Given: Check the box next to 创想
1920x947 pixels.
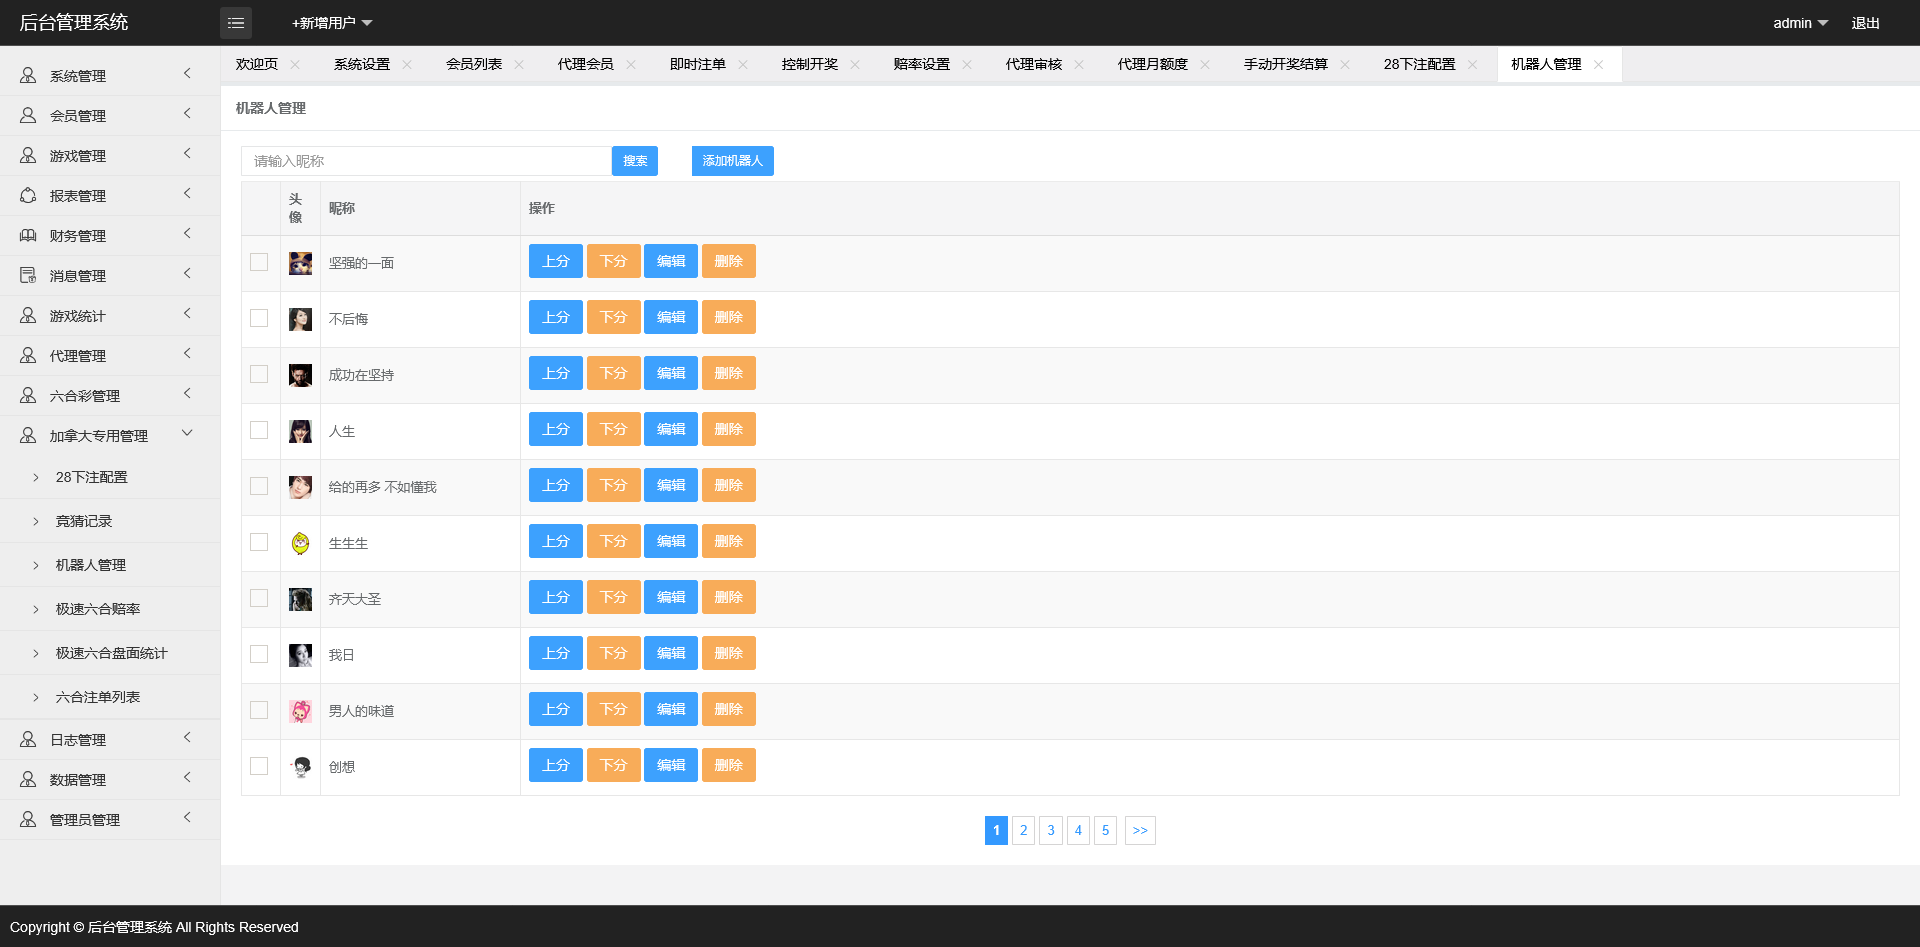Looking at the screenshot, I should point(259,766).
